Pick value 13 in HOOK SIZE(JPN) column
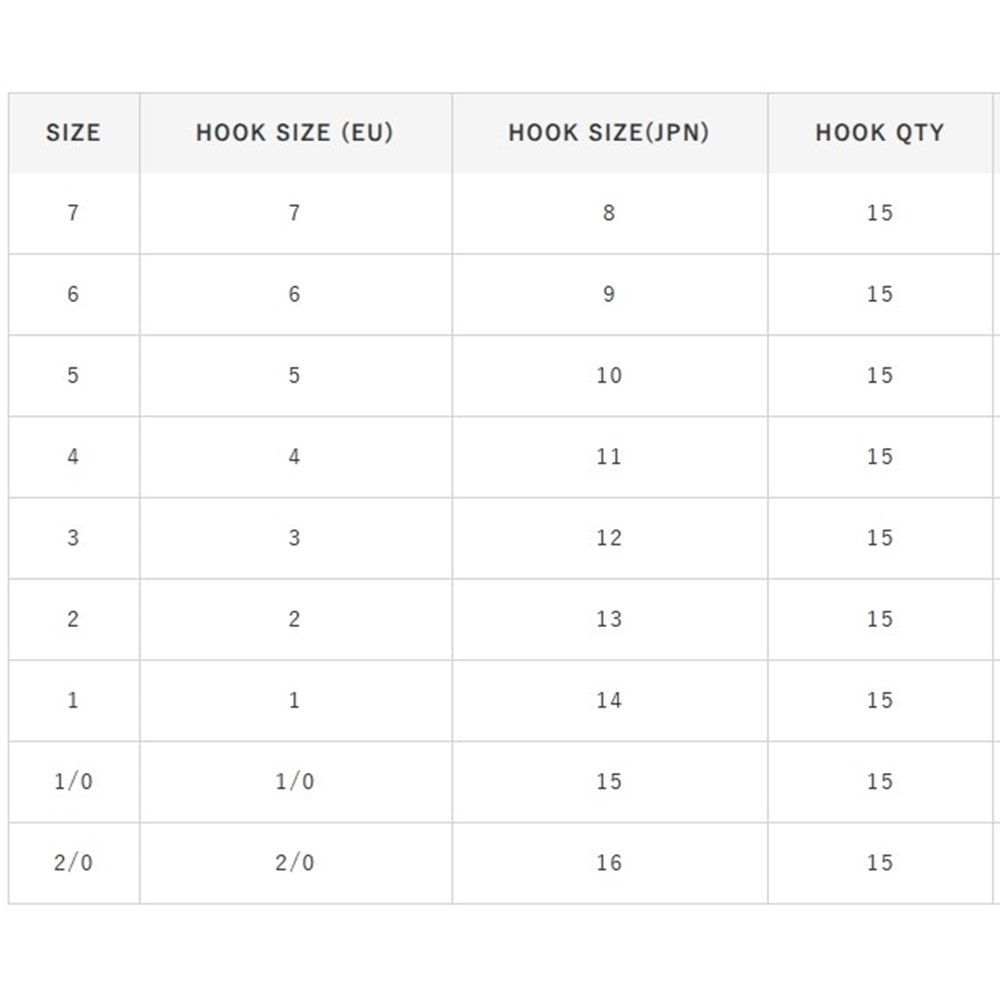The height and width of the screenshot is (1000, 1000). 609,619
